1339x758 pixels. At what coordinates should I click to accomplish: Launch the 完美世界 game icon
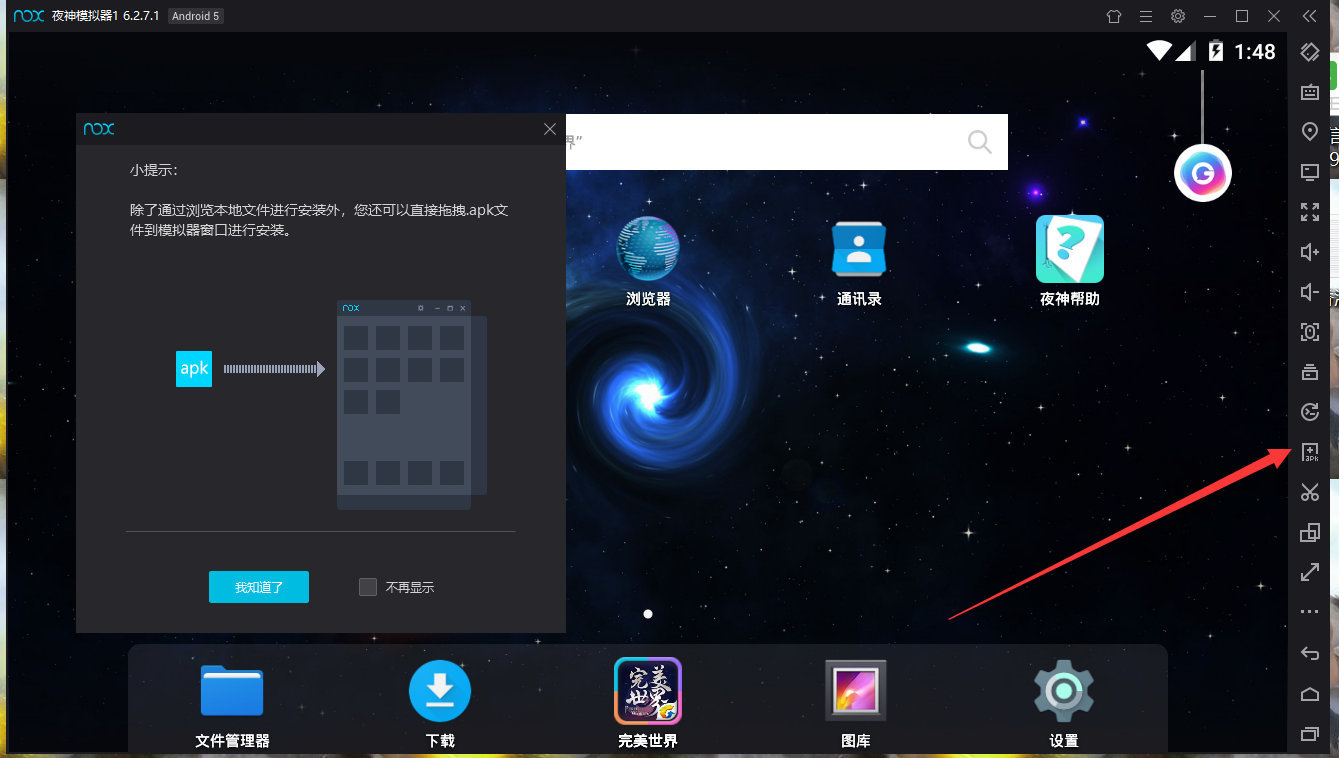[x=647, y=691]
